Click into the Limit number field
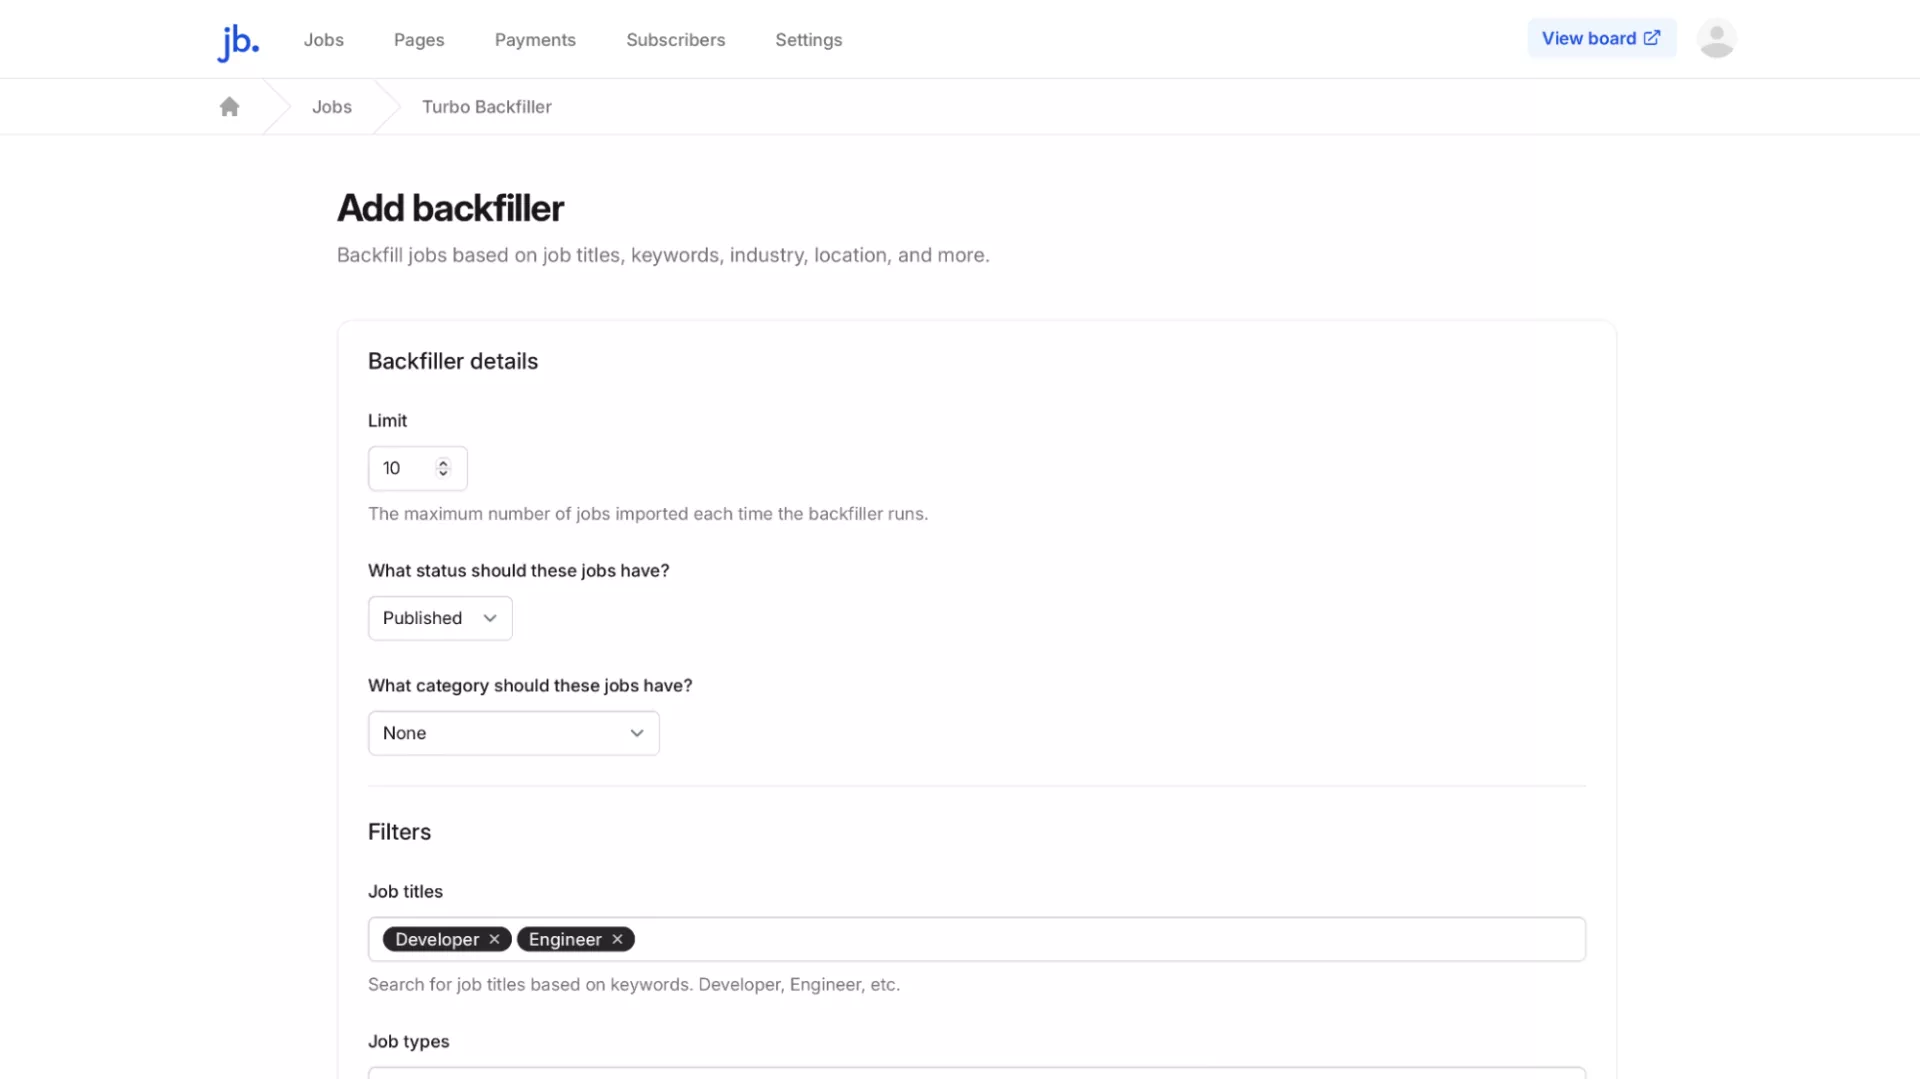Screen dimensions: 1920x1080 (403, 468)
